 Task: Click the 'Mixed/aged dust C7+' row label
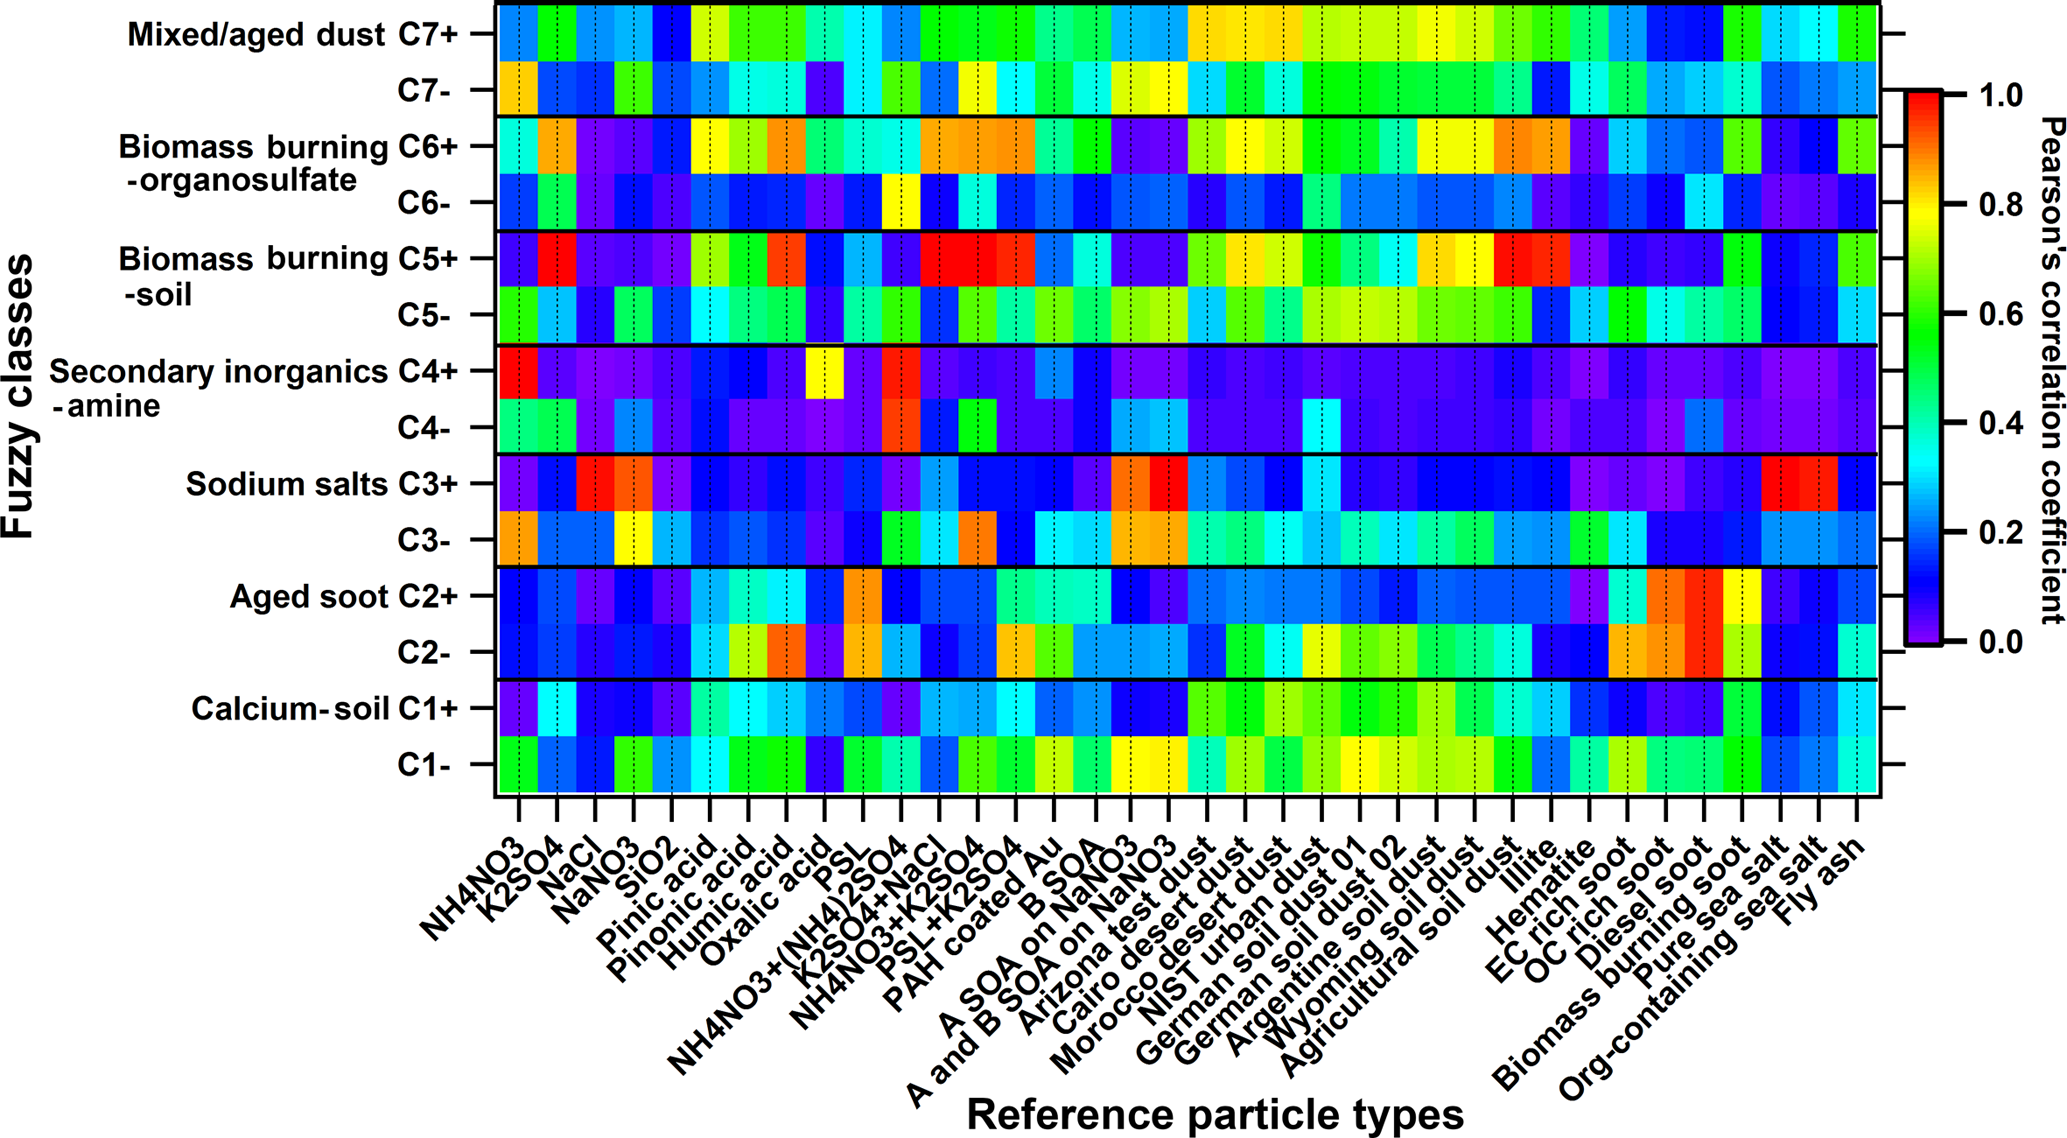[x=292, y=35]
